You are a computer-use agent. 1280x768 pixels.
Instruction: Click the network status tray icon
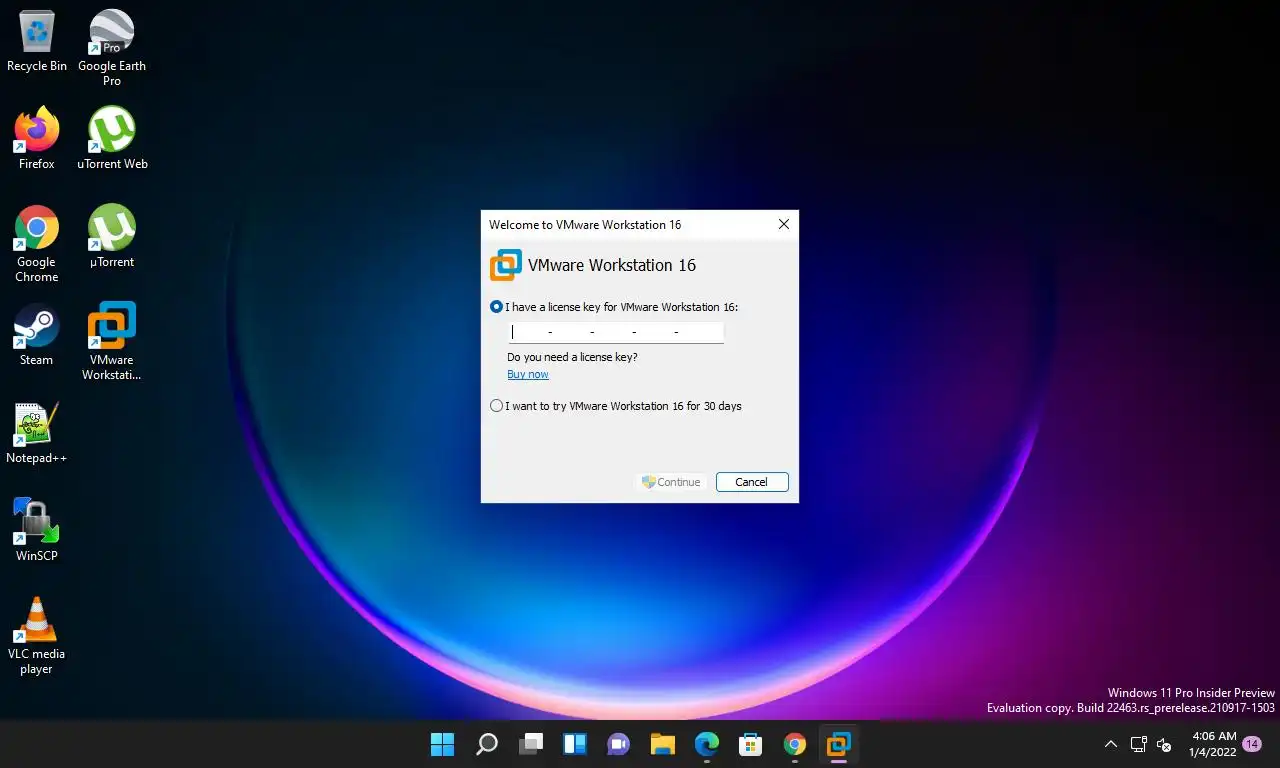pyautogui.click(x=1138, y=744)
